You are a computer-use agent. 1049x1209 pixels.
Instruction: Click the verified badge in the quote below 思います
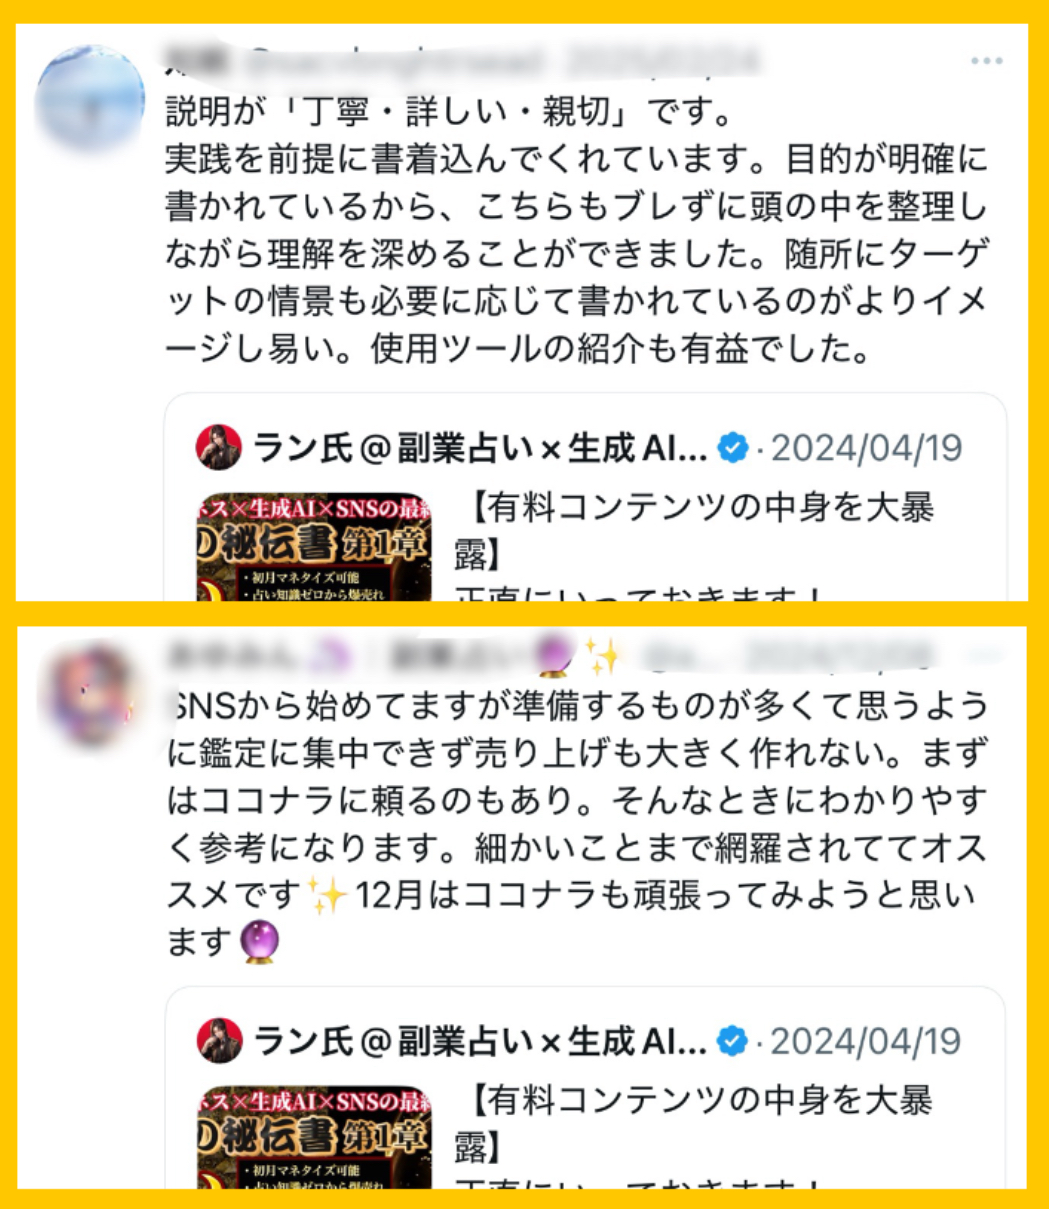[x=734, y=1042]
